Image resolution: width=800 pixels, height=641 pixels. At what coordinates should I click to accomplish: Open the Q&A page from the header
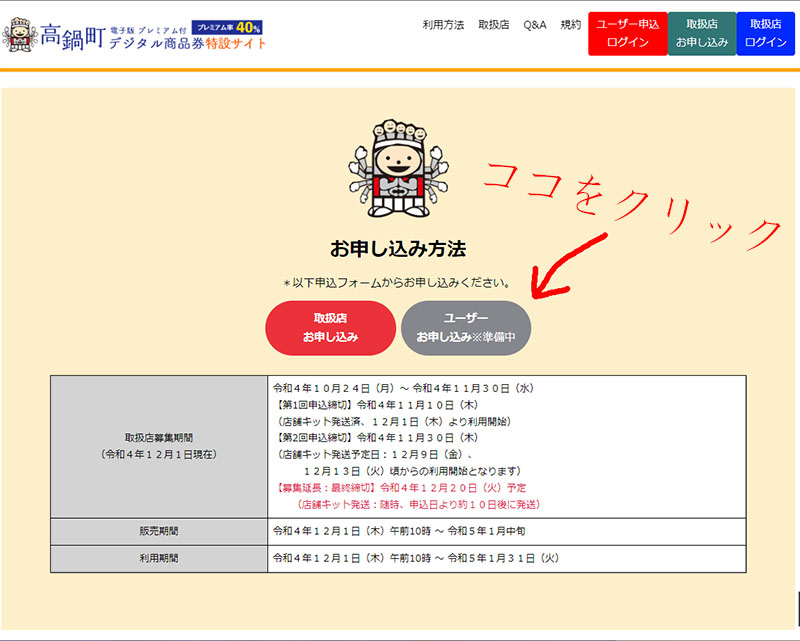point(535,25)
